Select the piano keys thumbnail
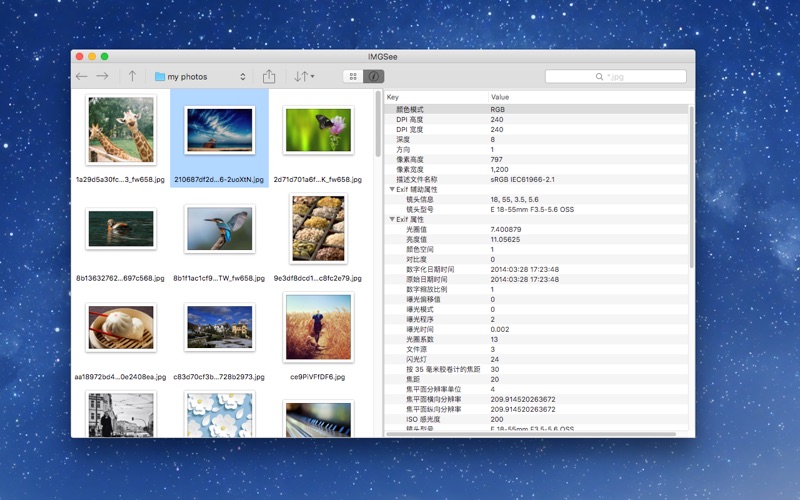800x500 pixels. [318, 418]
